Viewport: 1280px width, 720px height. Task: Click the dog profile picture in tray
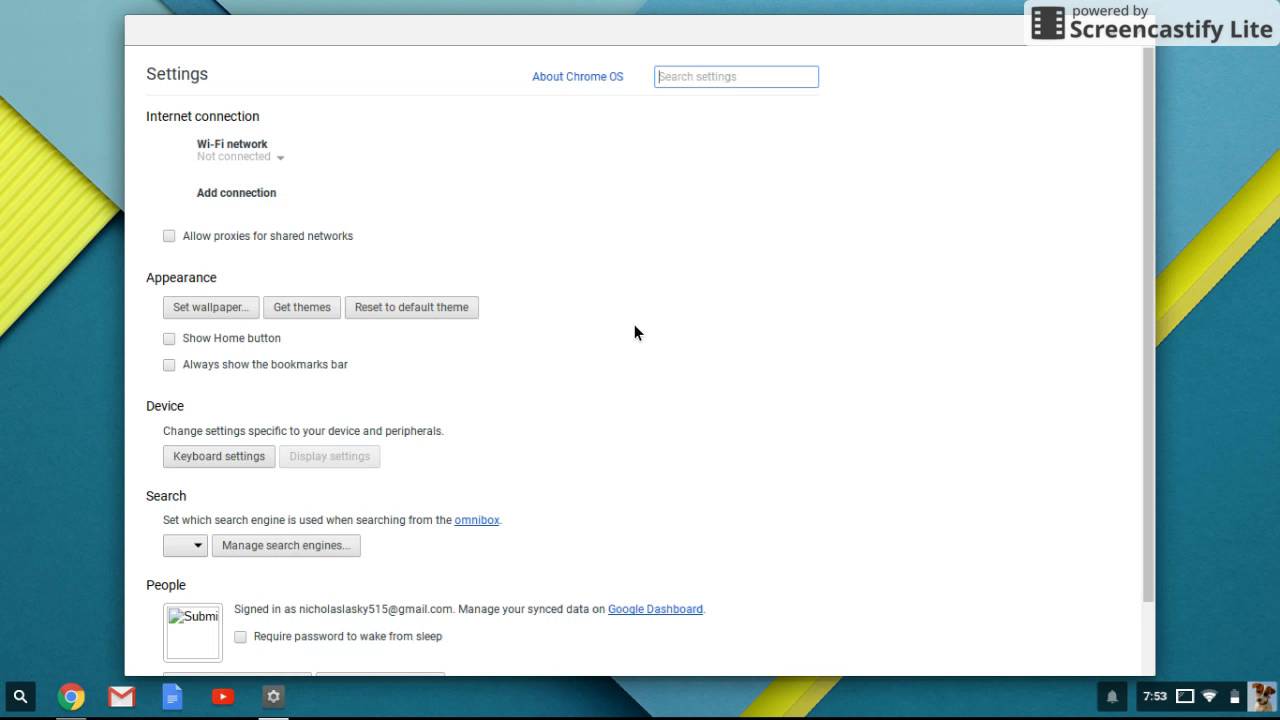point(1263,696)
